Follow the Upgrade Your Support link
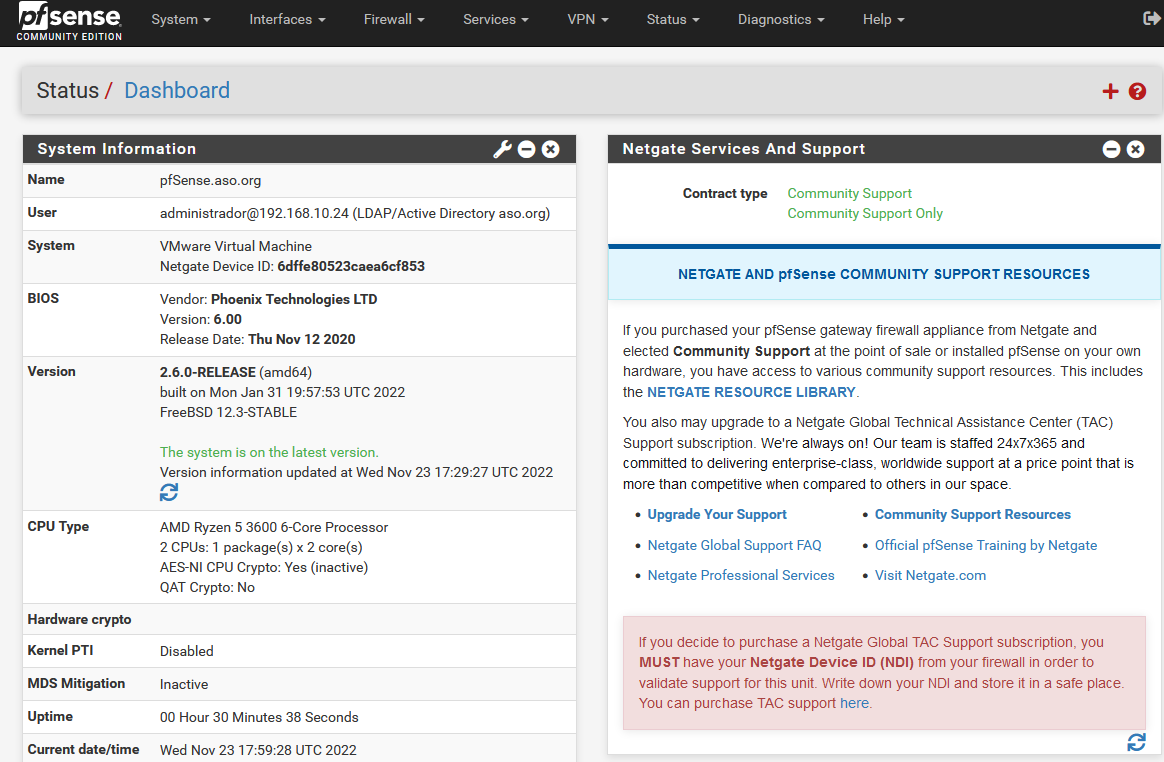Screen dimensions: 1164x762 [x=717, y=514]
